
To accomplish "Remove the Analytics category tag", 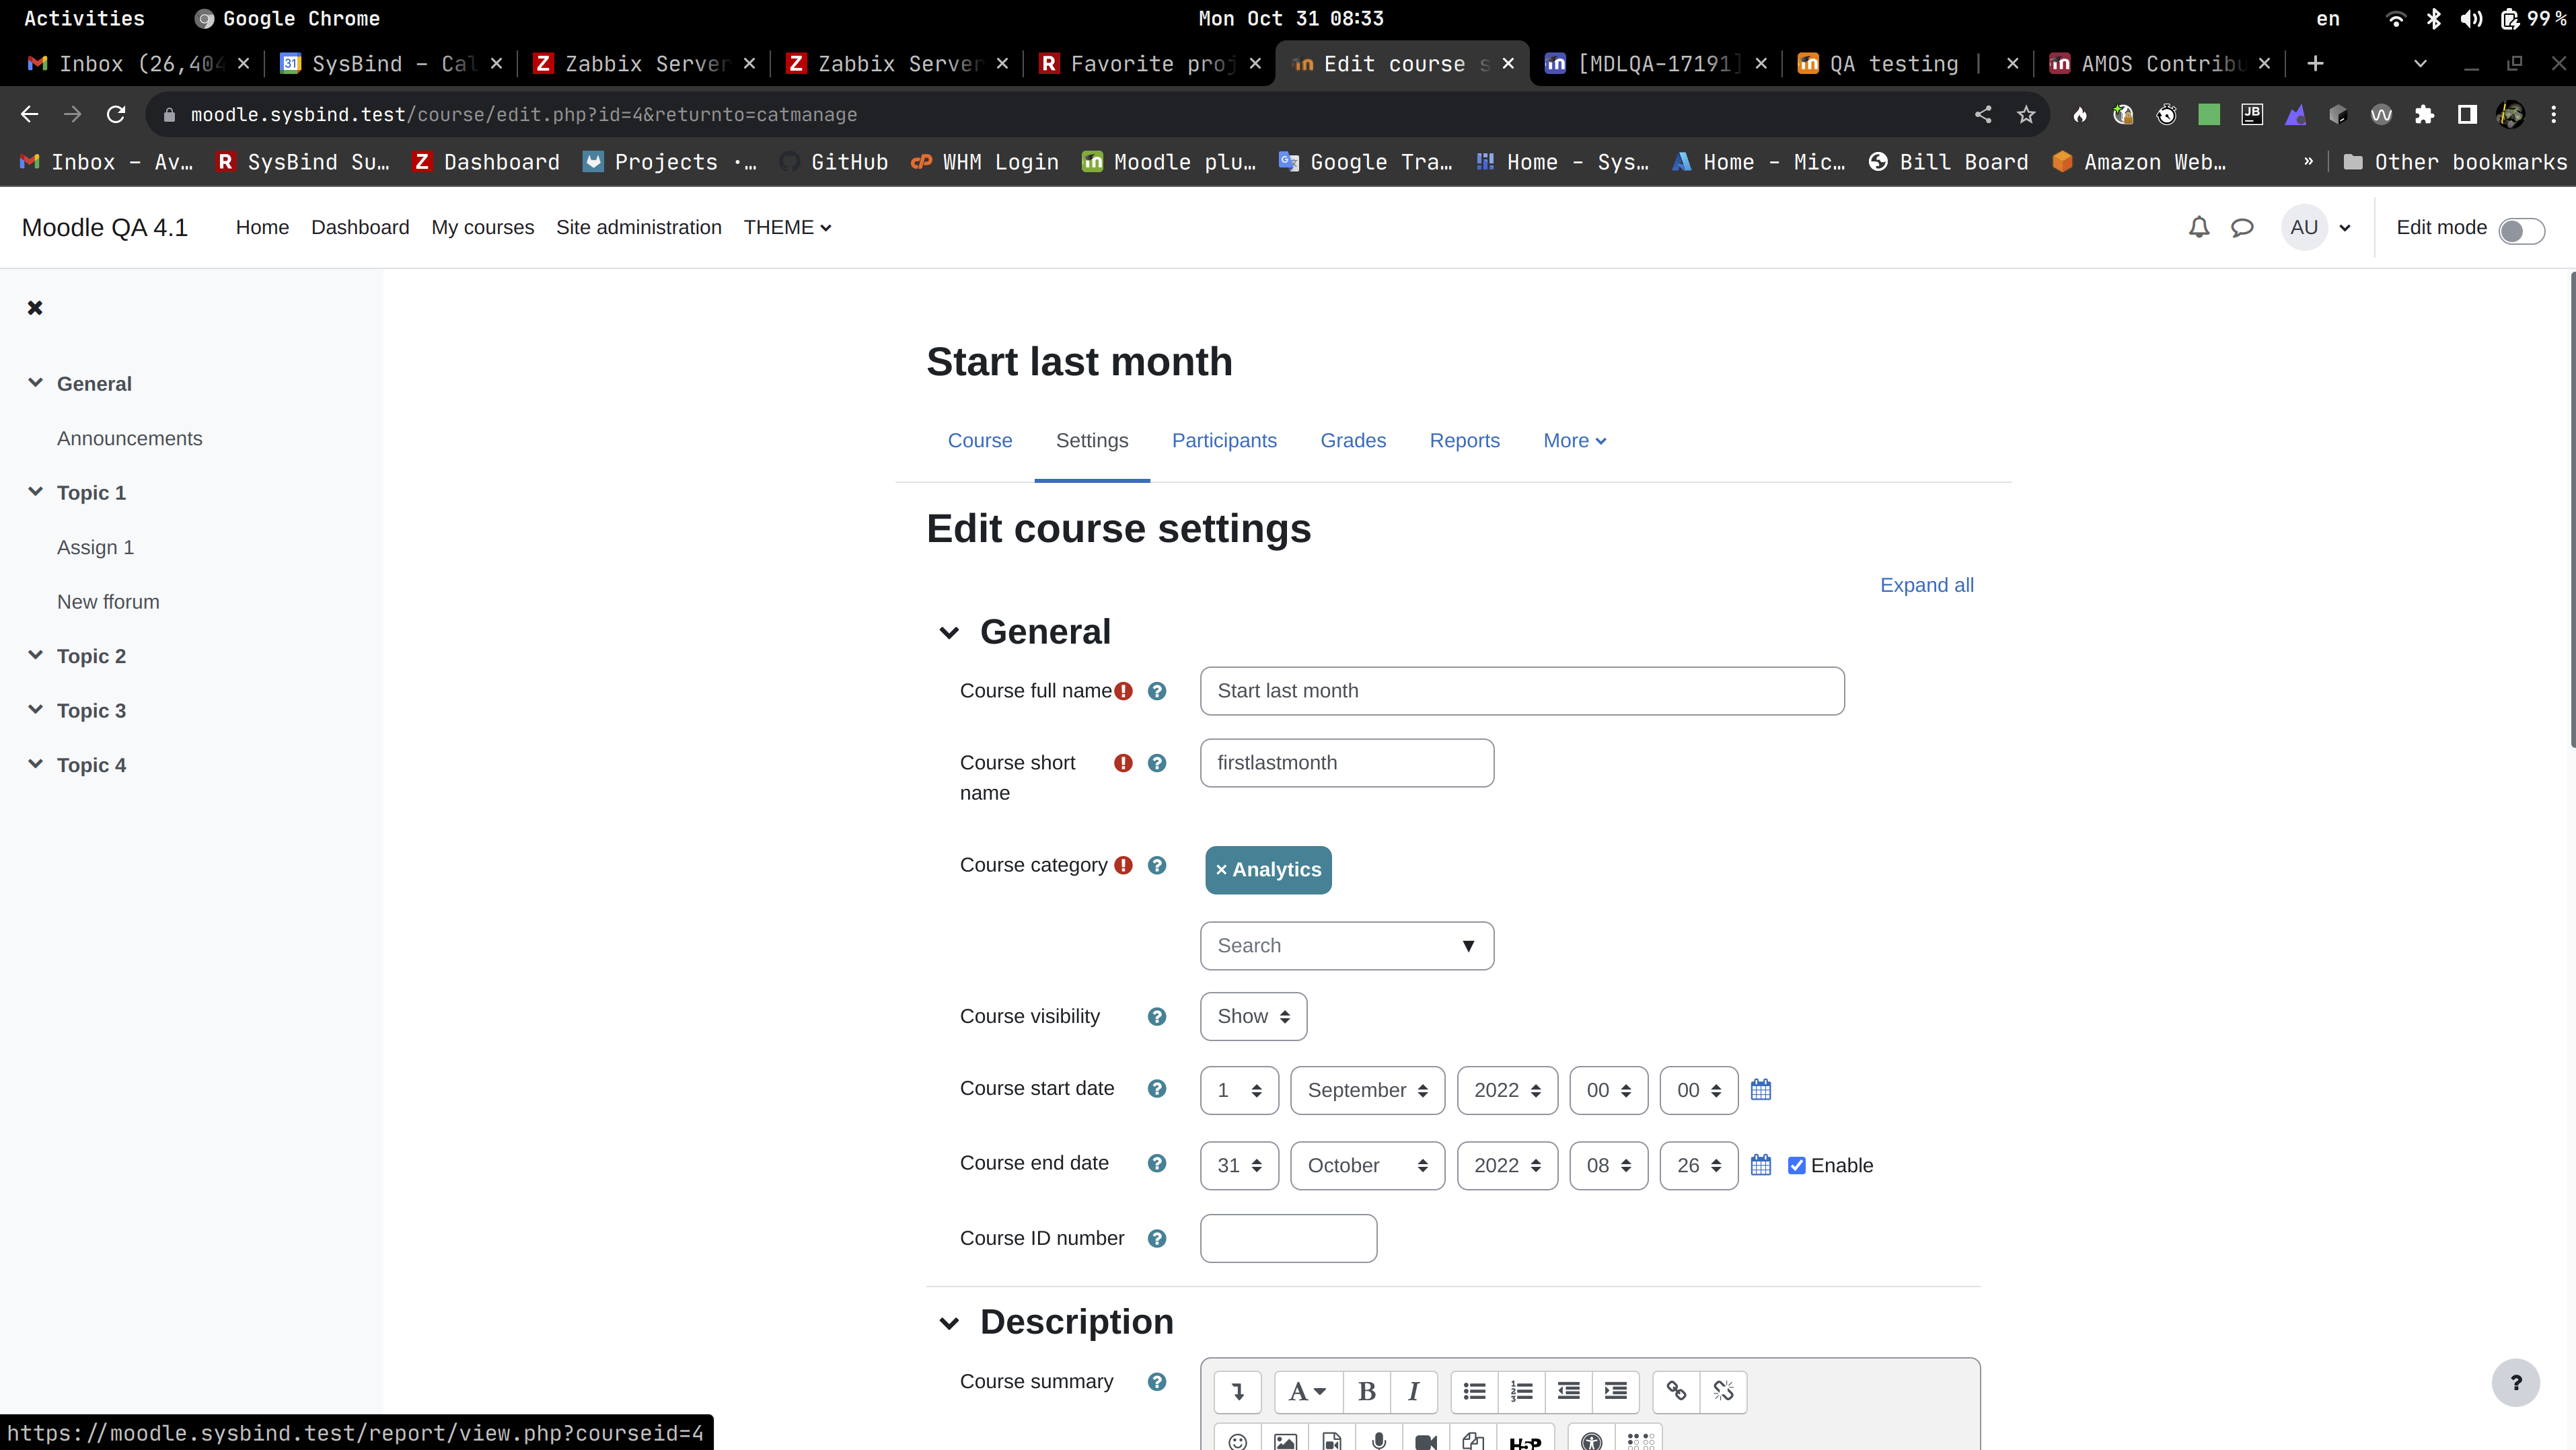I will (x=1268, y=869).
